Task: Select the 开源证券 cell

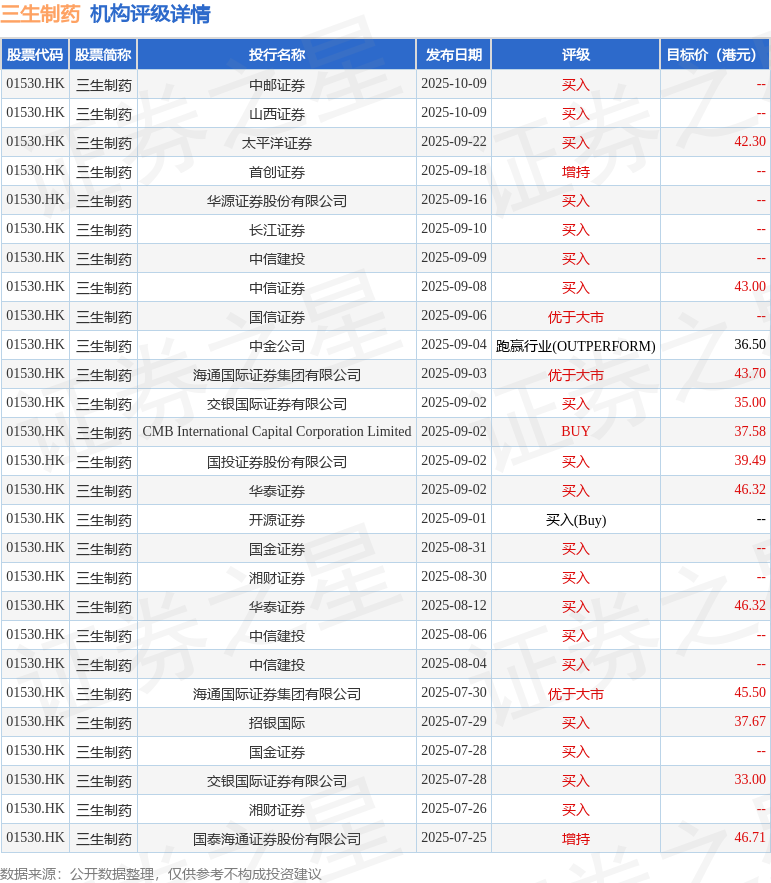Action: coord(277,520)
